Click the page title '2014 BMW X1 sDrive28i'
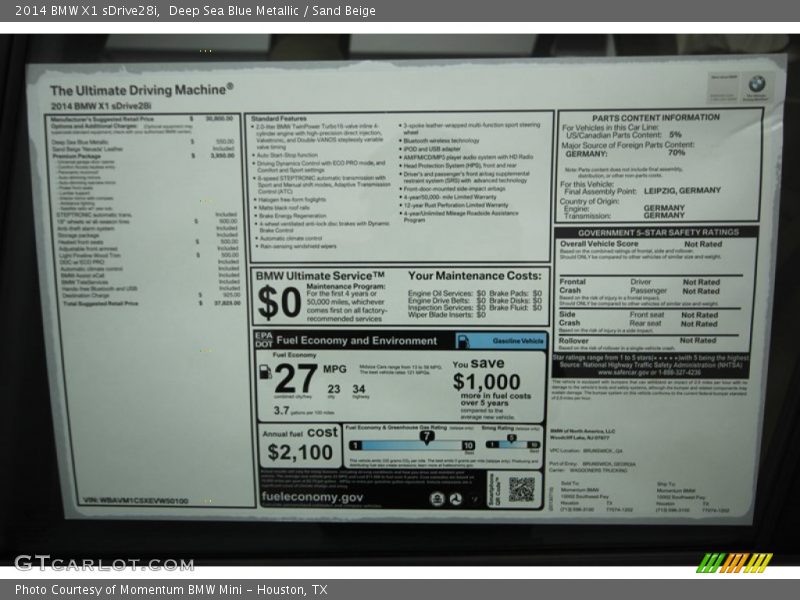This screenshot has height=600, width=800. [83, 10]
